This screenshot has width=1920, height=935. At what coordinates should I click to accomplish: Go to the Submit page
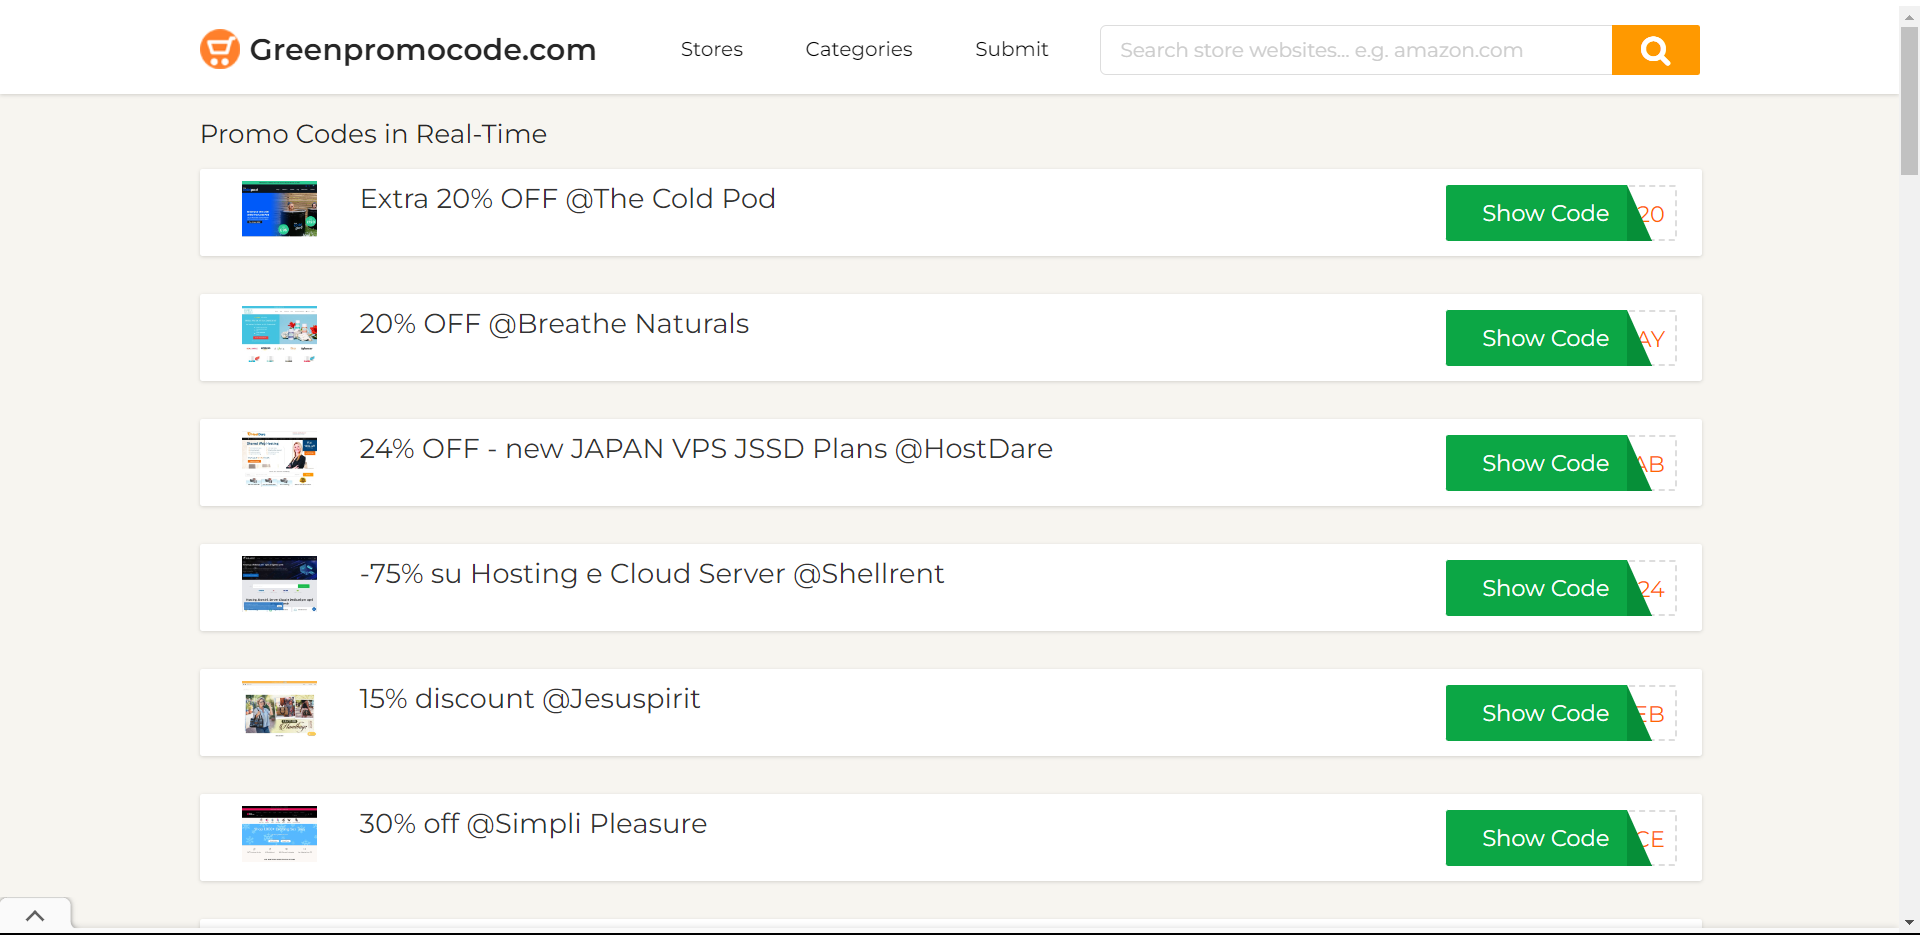(1011, 49)
